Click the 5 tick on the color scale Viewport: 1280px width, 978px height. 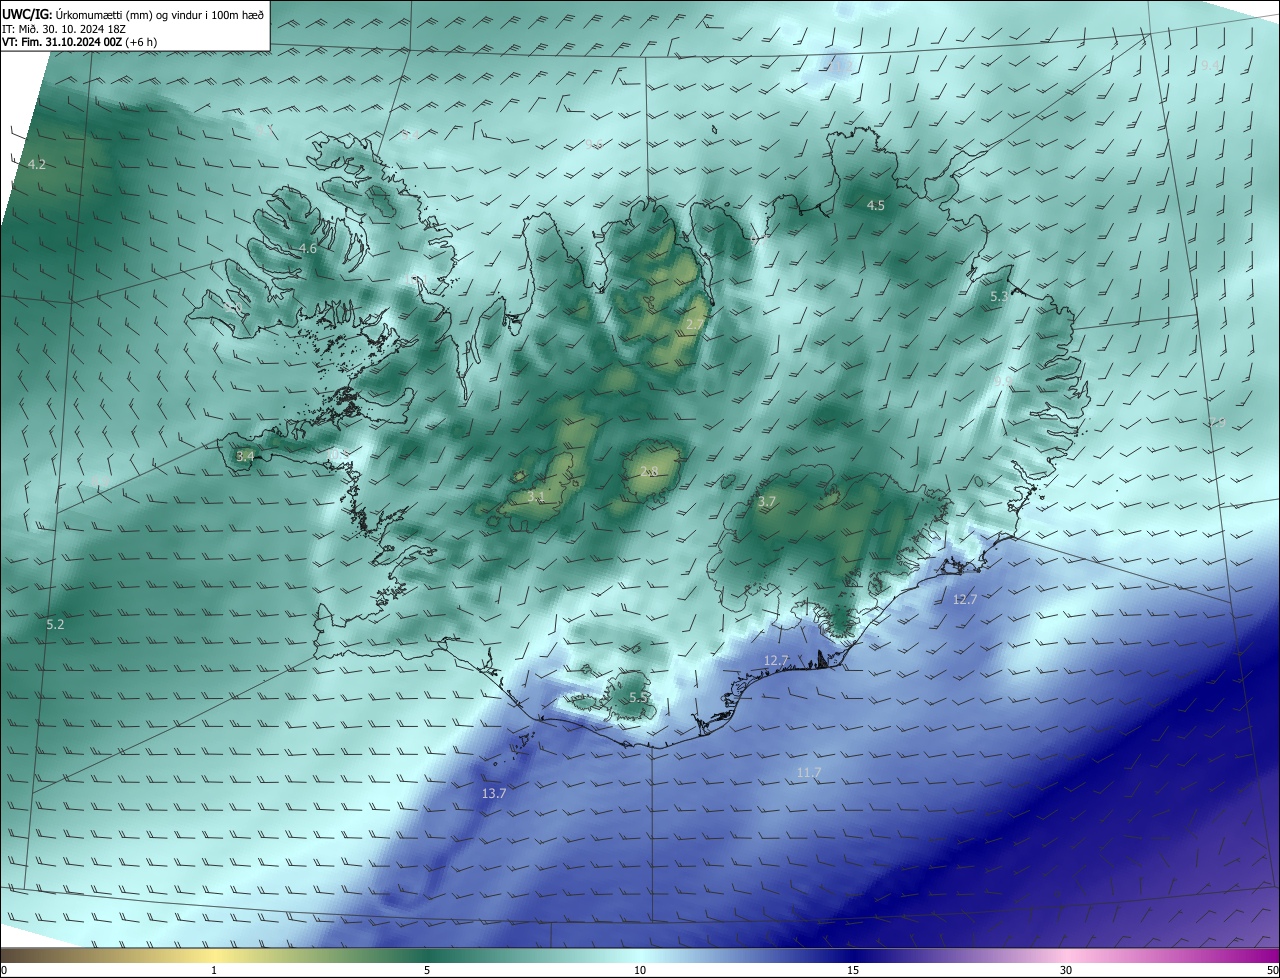click(427, 970)
